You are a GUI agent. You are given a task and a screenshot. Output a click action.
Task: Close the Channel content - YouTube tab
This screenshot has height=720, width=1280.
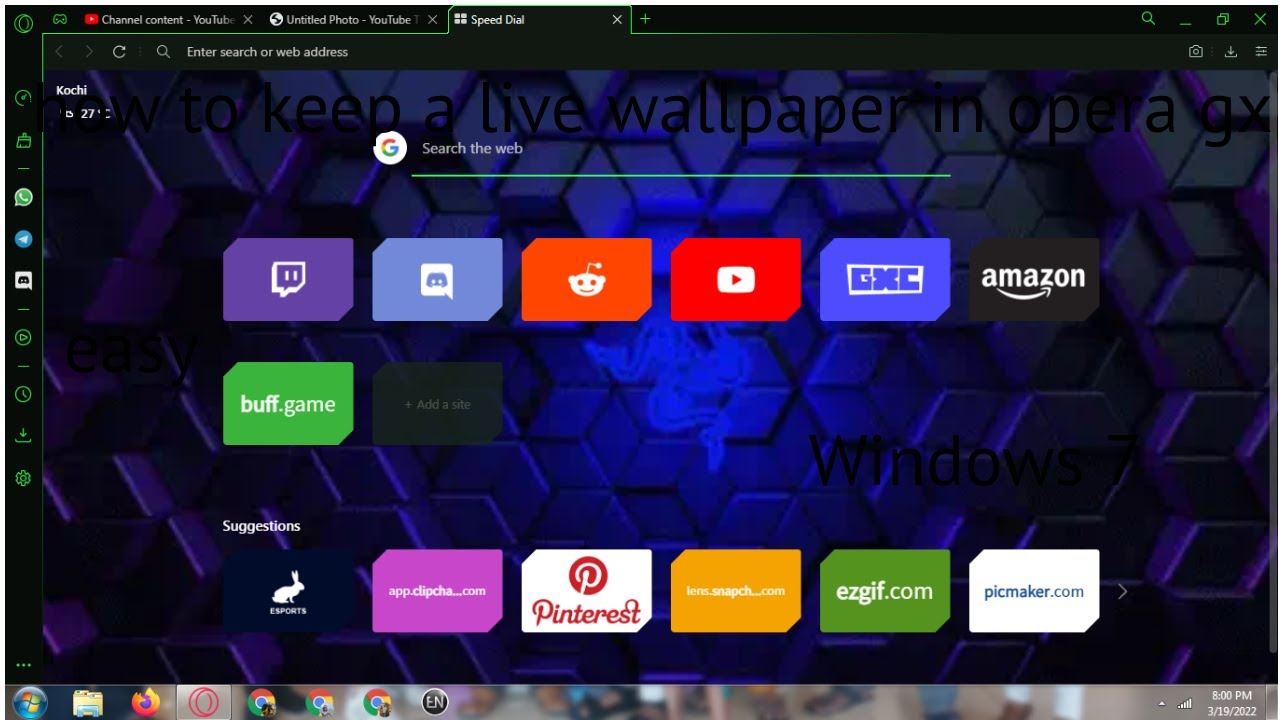[x=248, y=19]
